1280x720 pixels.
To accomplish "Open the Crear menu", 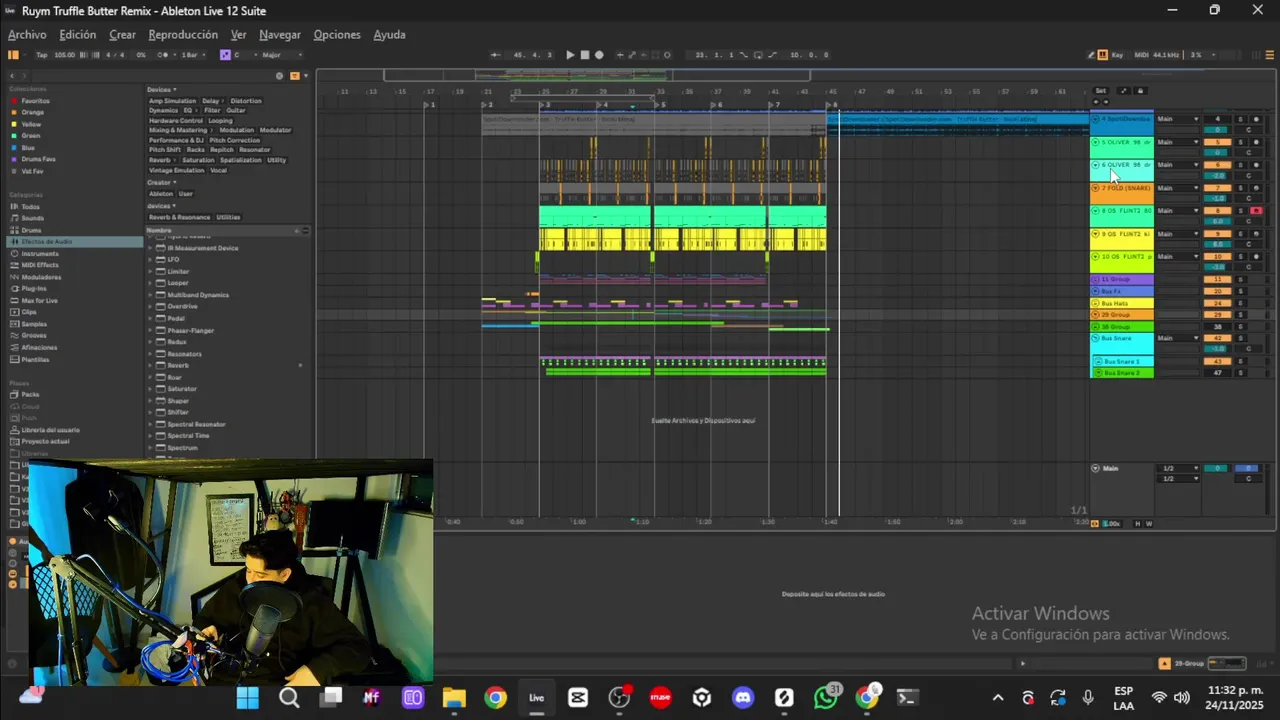I will pos(122,35).
